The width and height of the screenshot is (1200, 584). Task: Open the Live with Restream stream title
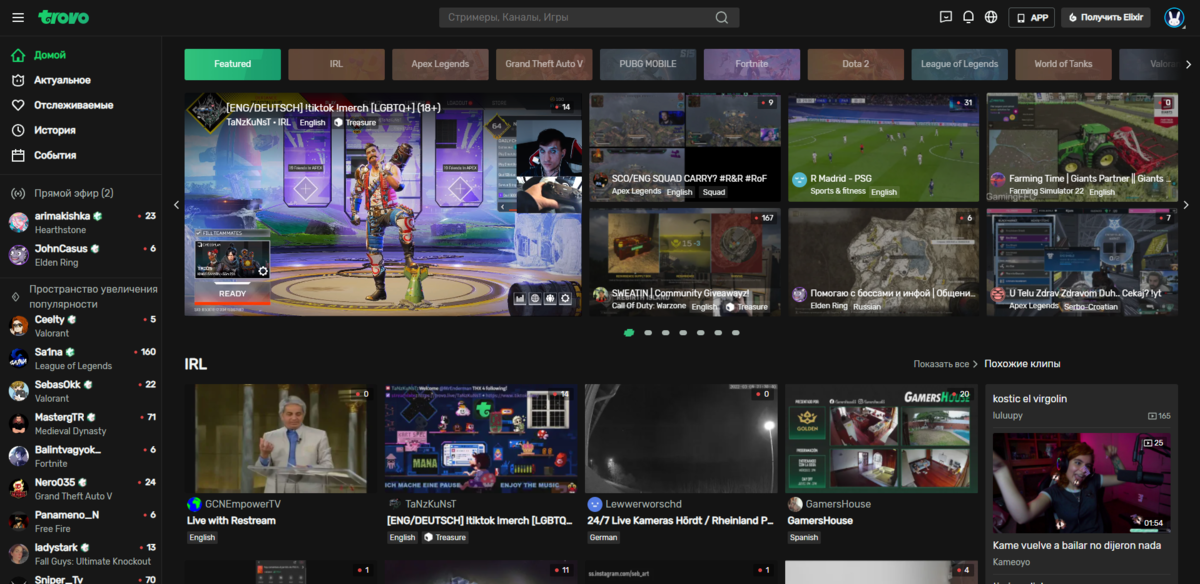tap(231, 520)
